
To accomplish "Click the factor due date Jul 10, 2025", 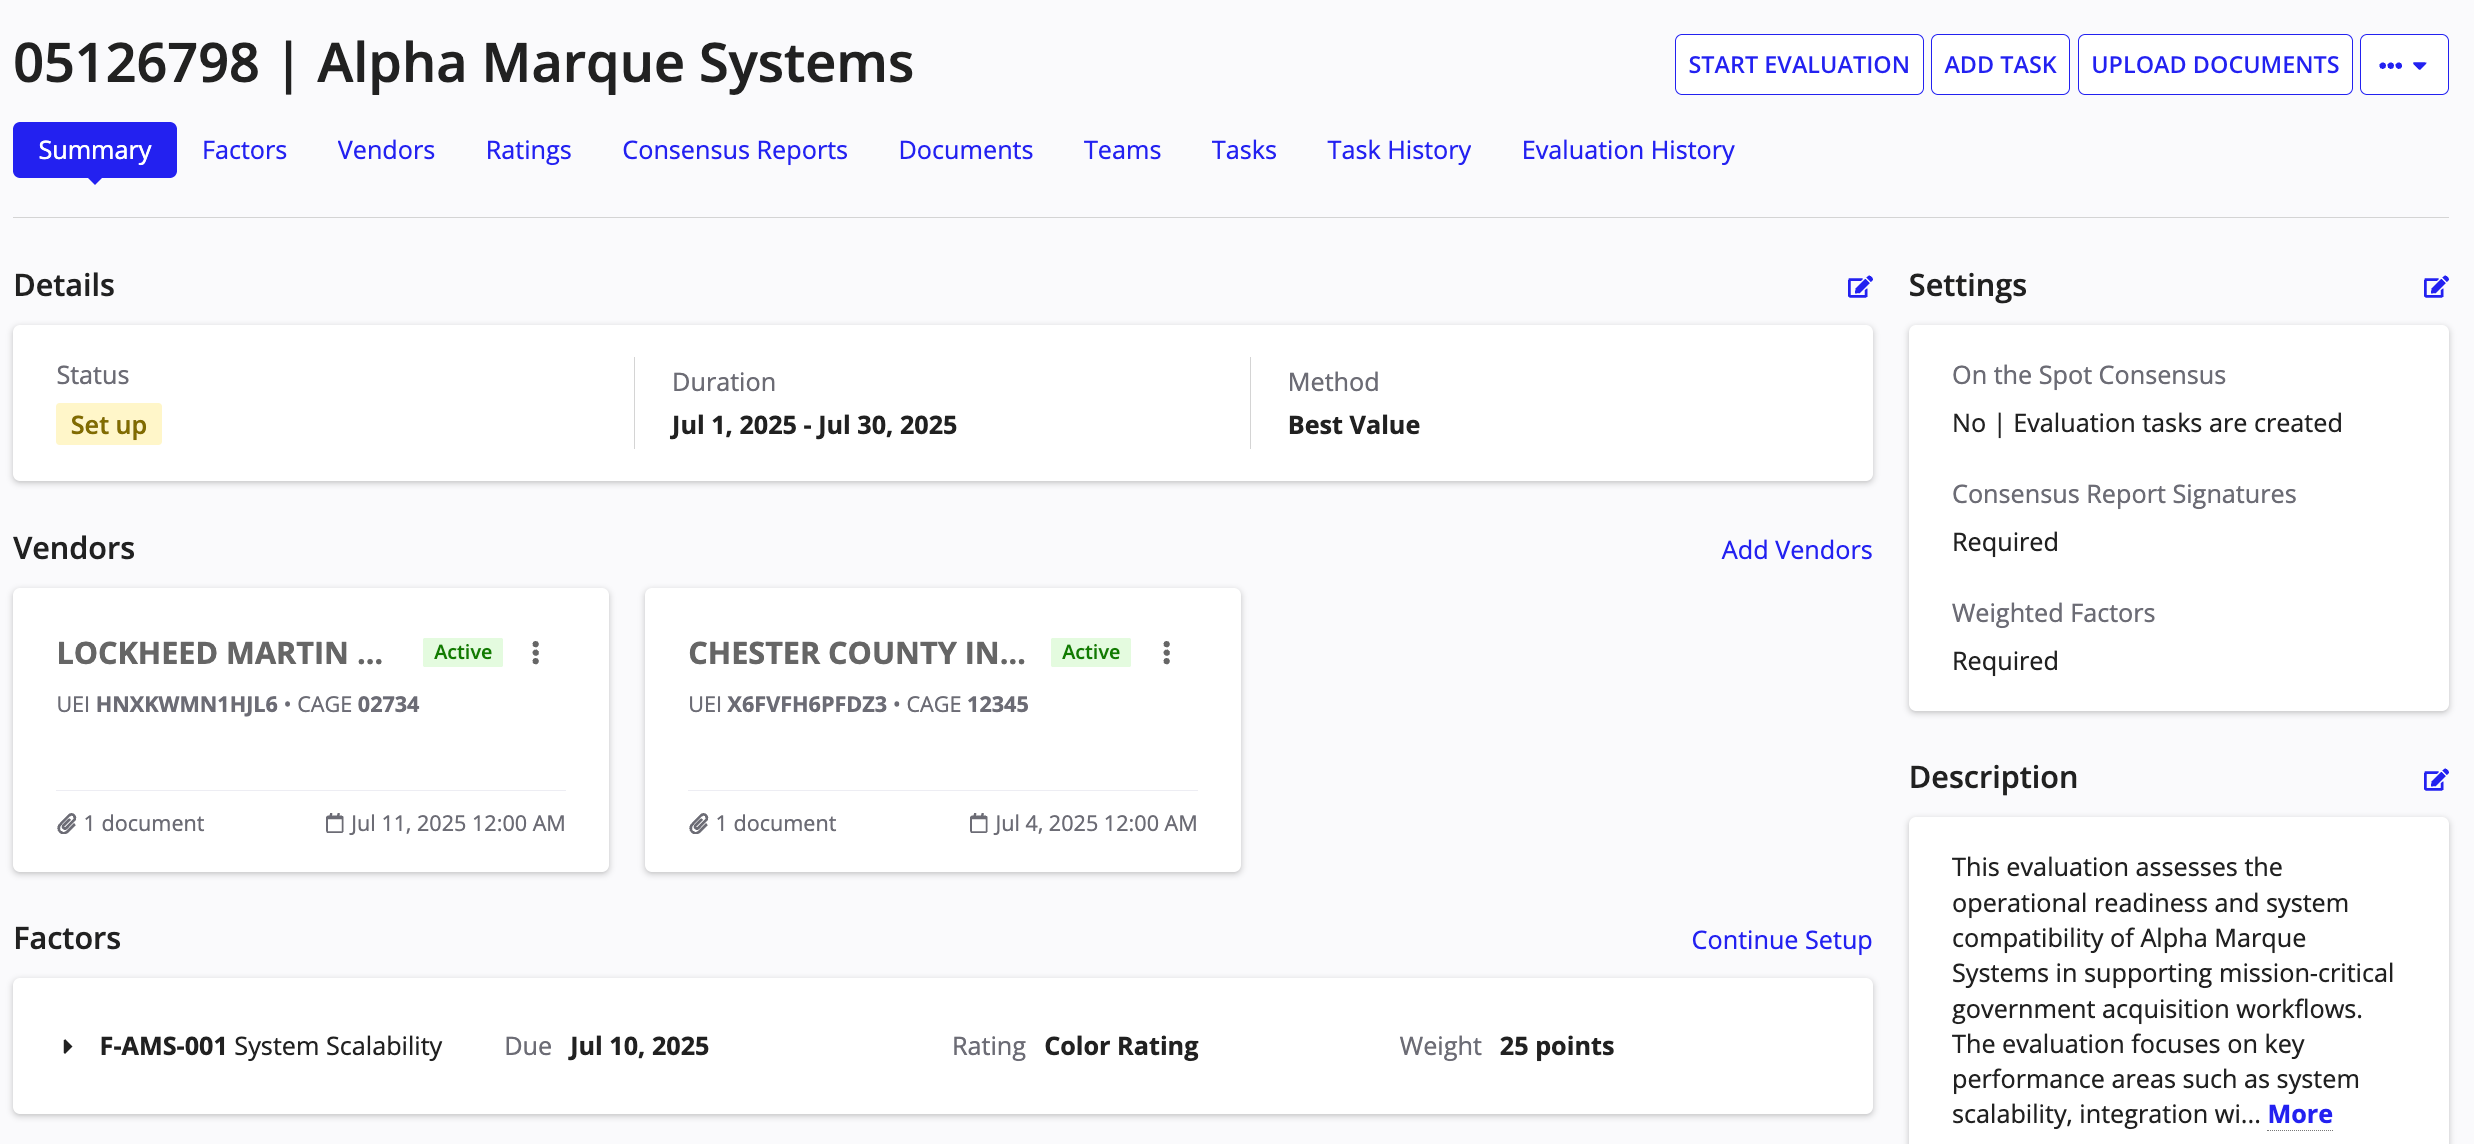I will tap(639, 1046).
